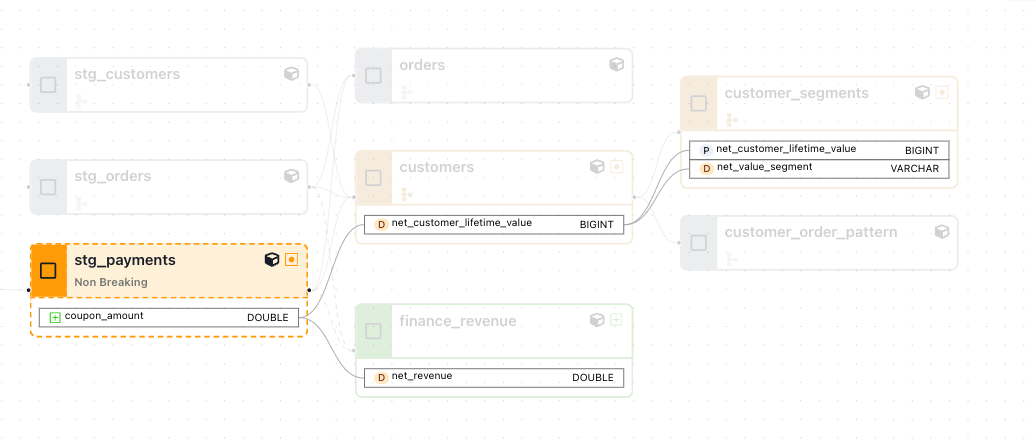Check the customer_order_pattern node checkbox
This screenshot has width=1036, height=446.
point(698,242)
